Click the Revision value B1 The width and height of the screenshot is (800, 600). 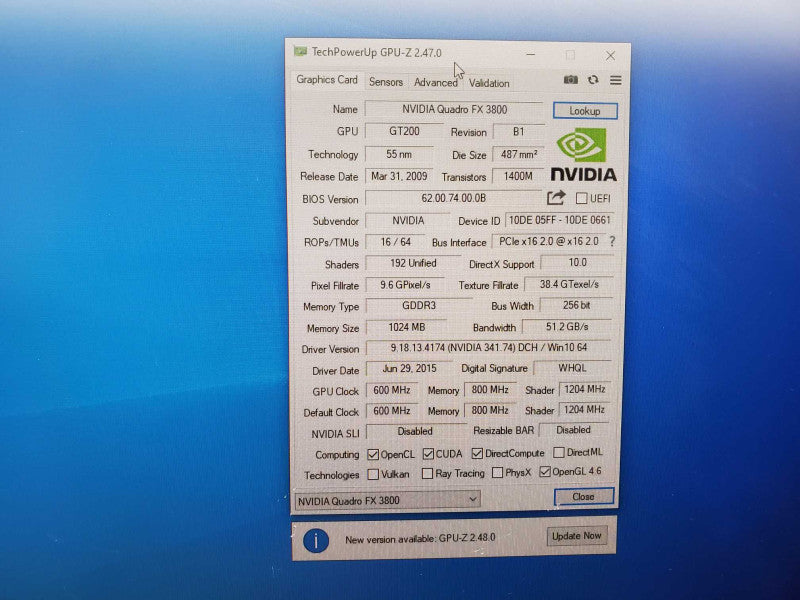coord(518,132)
